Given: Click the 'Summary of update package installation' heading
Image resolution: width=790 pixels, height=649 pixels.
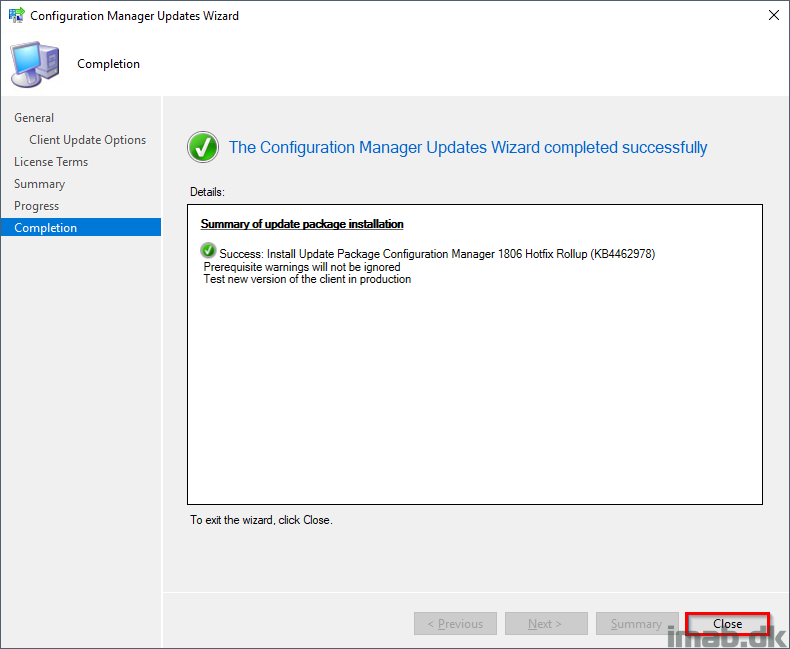Looking at the screenshot, I should tap(302, 224).
